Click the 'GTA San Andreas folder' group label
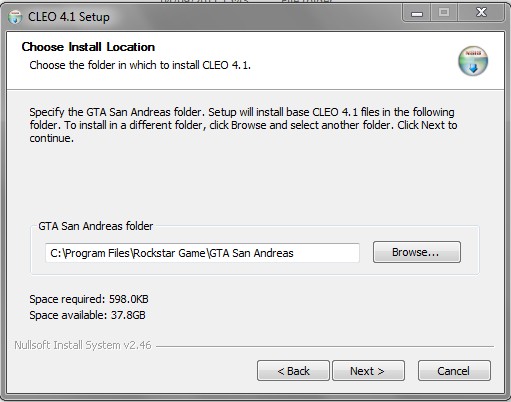Viewport: 511px width, 402px height. click(x=96, y=226)
